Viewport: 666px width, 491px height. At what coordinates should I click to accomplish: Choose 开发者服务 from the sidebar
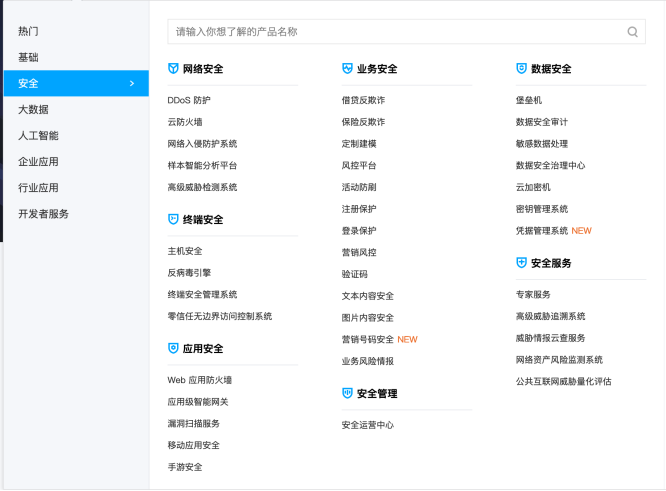click(43, 213)
